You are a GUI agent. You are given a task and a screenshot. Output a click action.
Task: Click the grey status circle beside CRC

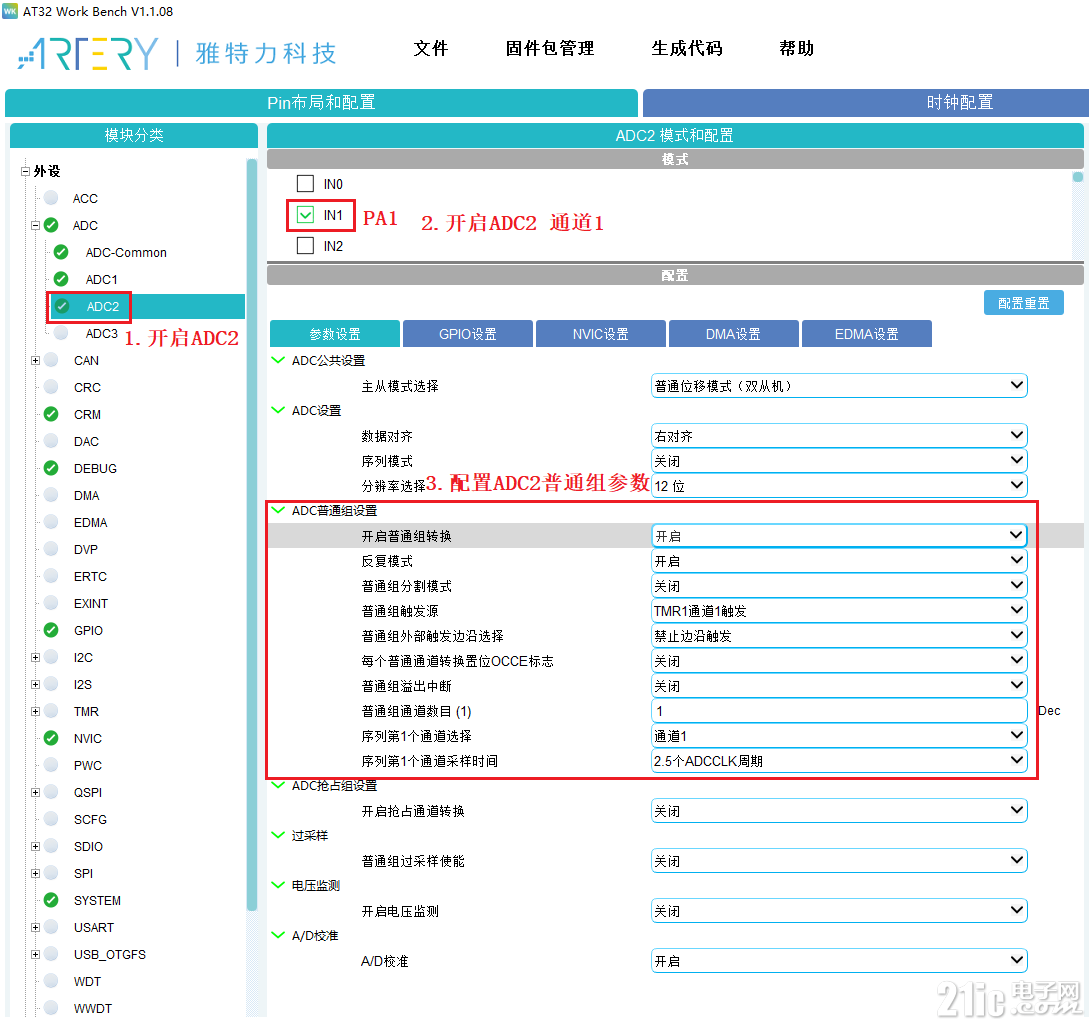(51, 387)
